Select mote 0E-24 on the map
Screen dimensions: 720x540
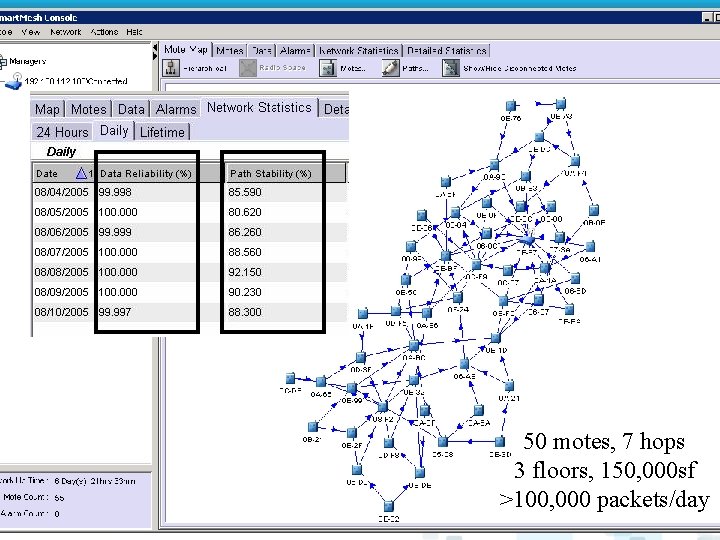tap(457, 297)
